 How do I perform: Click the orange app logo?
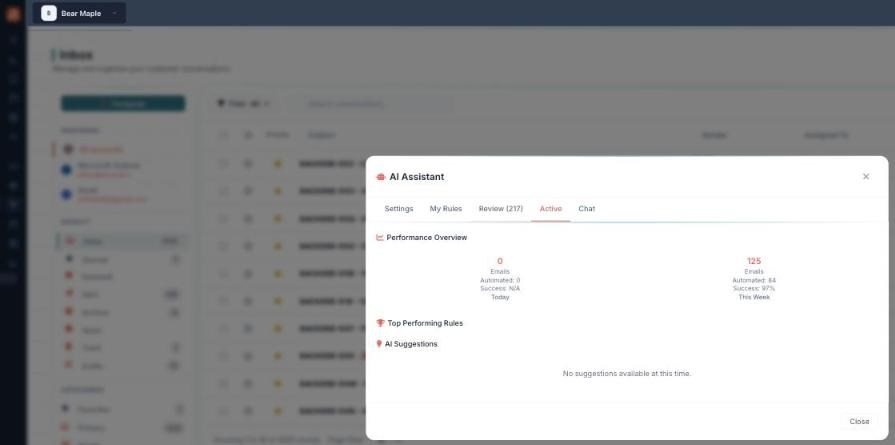click(13, 14)
